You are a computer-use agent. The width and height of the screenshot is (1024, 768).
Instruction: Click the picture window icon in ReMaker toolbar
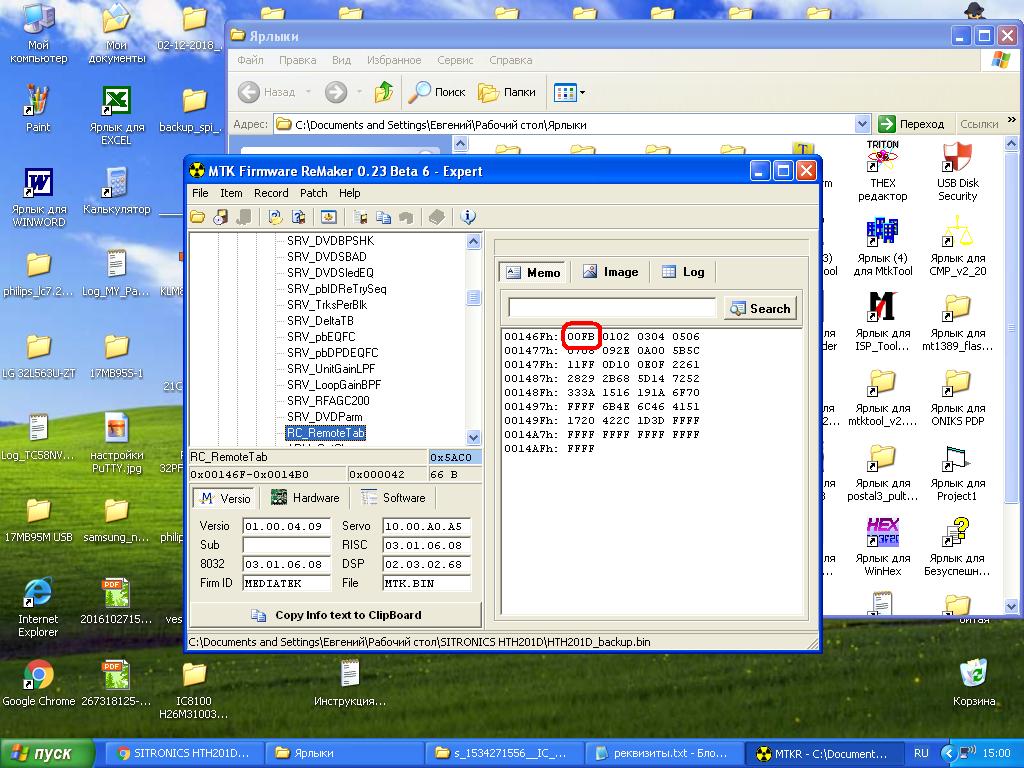coord(328,217)
